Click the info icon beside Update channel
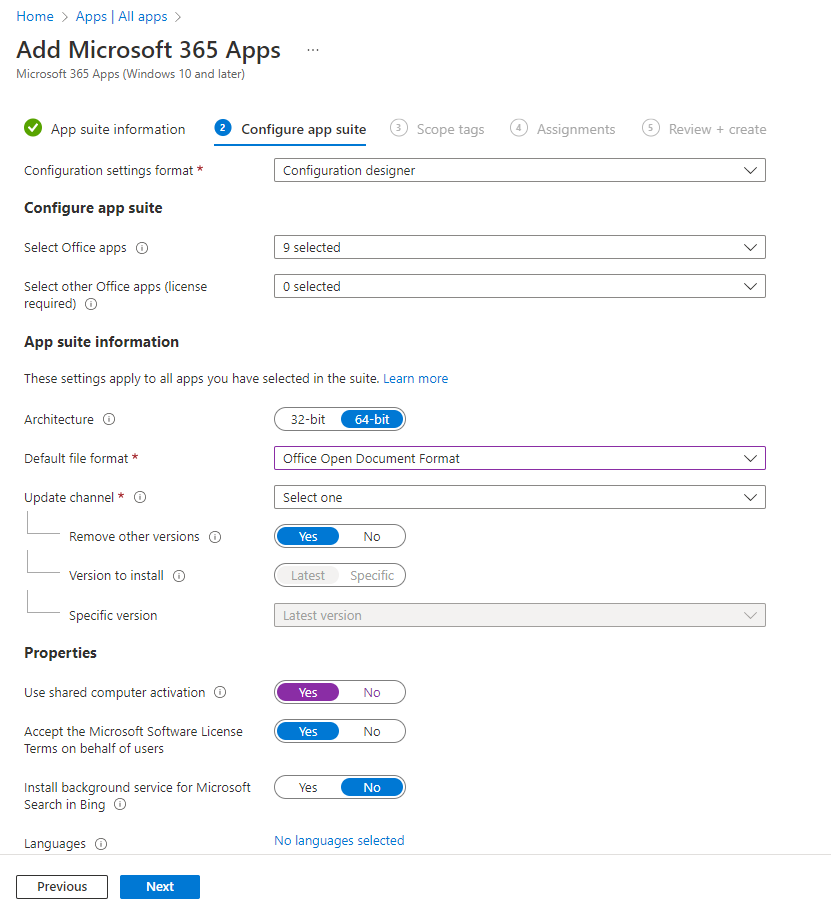The image size is (831, 913). (140, 497)
